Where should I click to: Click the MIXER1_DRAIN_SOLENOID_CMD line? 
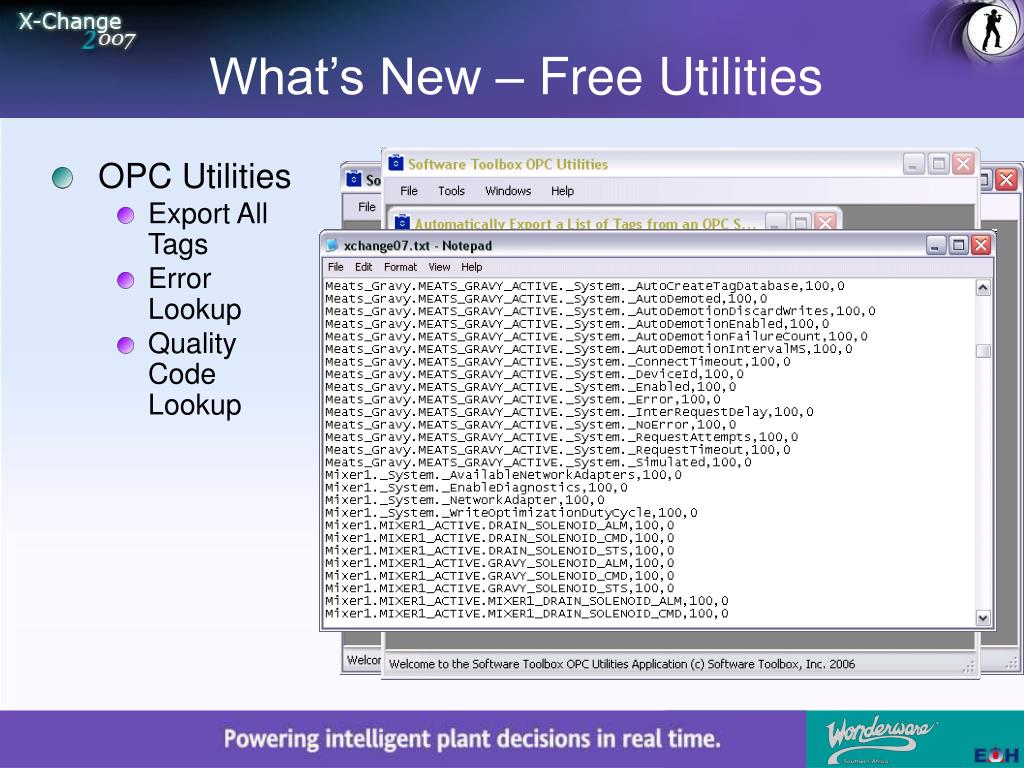[526, 613]
